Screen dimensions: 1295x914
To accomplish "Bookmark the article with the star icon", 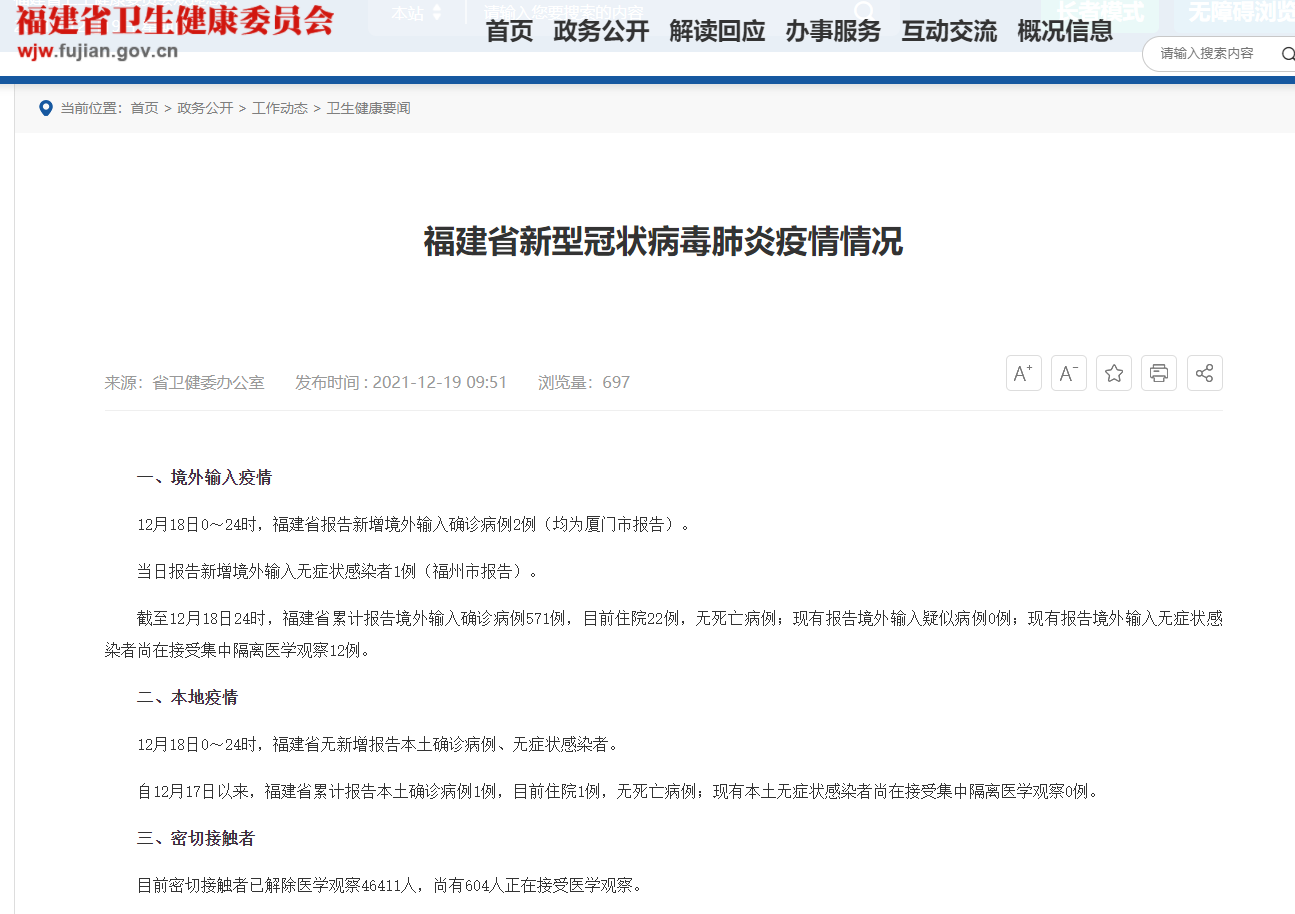I will click(1114, 373).
